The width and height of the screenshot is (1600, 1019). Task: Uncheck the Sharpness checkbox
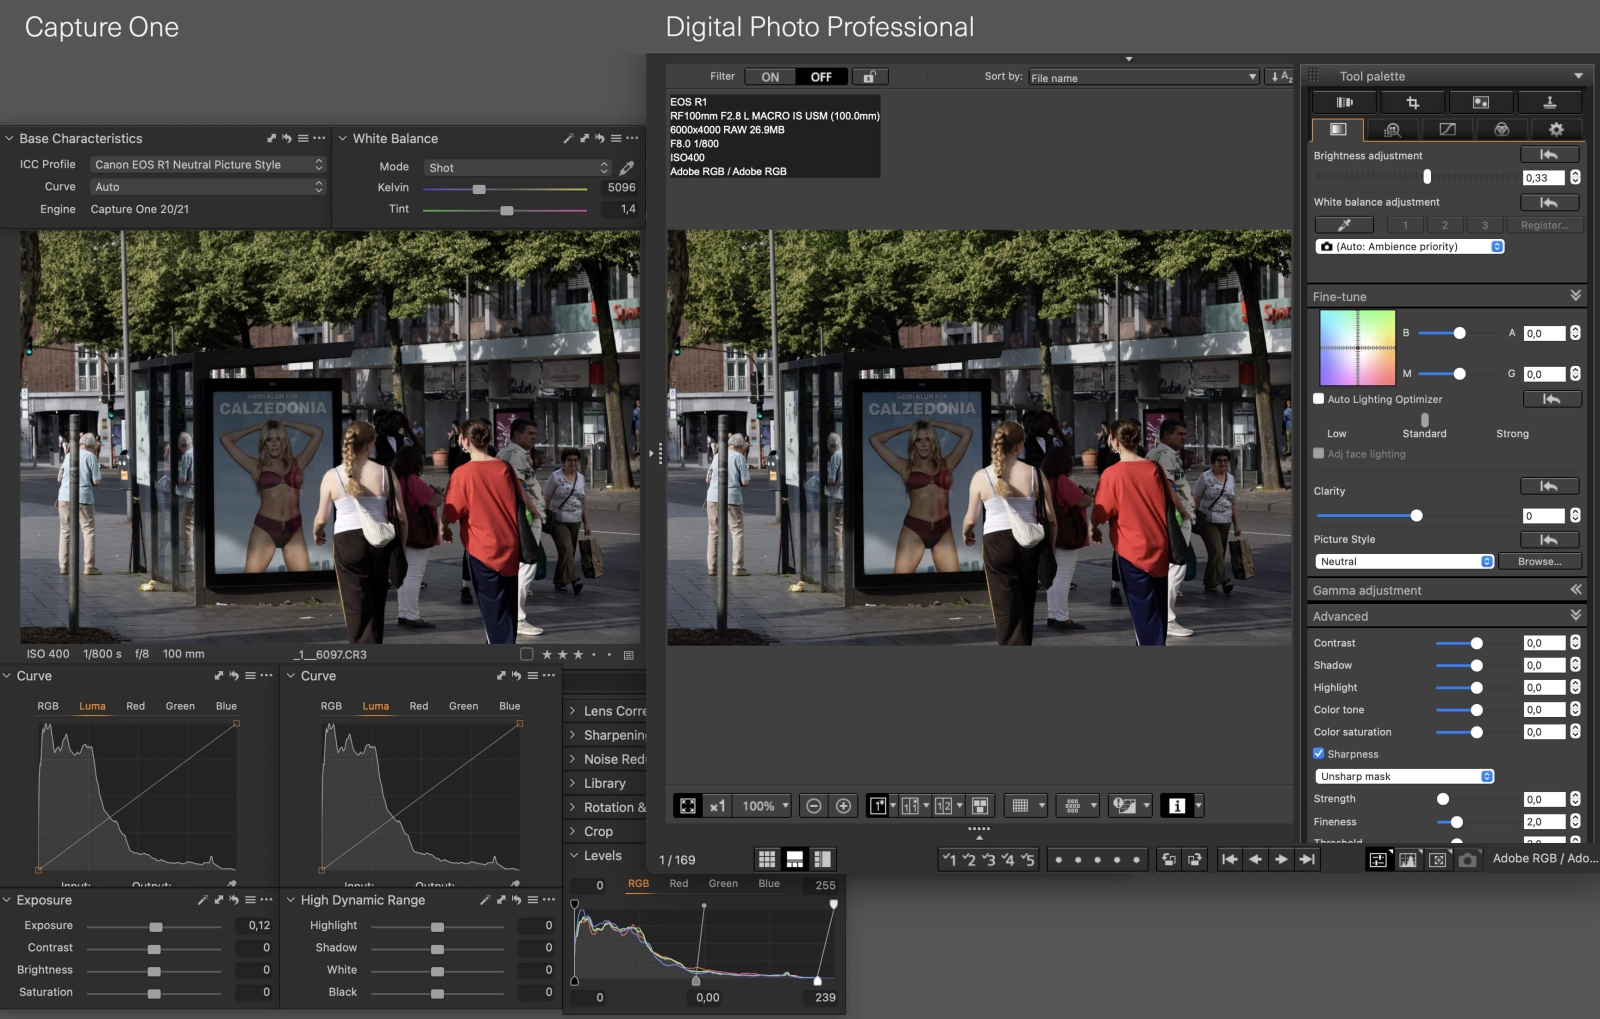coord(1320,753)
